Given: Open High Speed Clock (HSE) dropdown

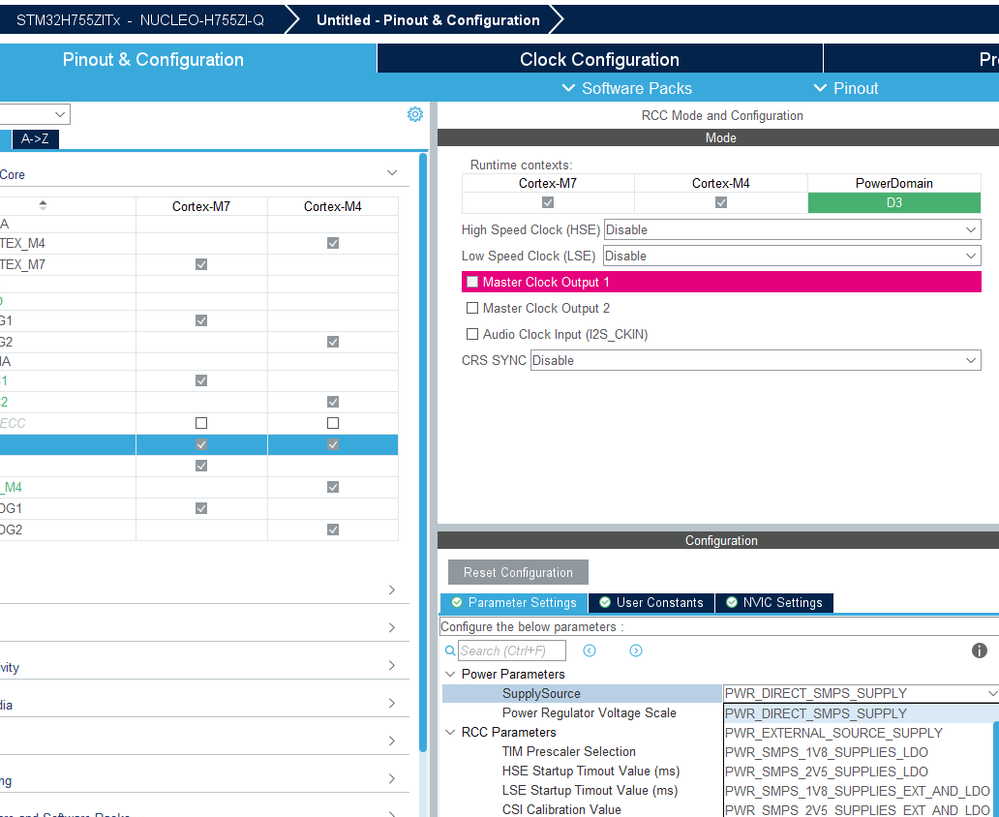Looking at the screenshot, I should click(x=792, y=229).
